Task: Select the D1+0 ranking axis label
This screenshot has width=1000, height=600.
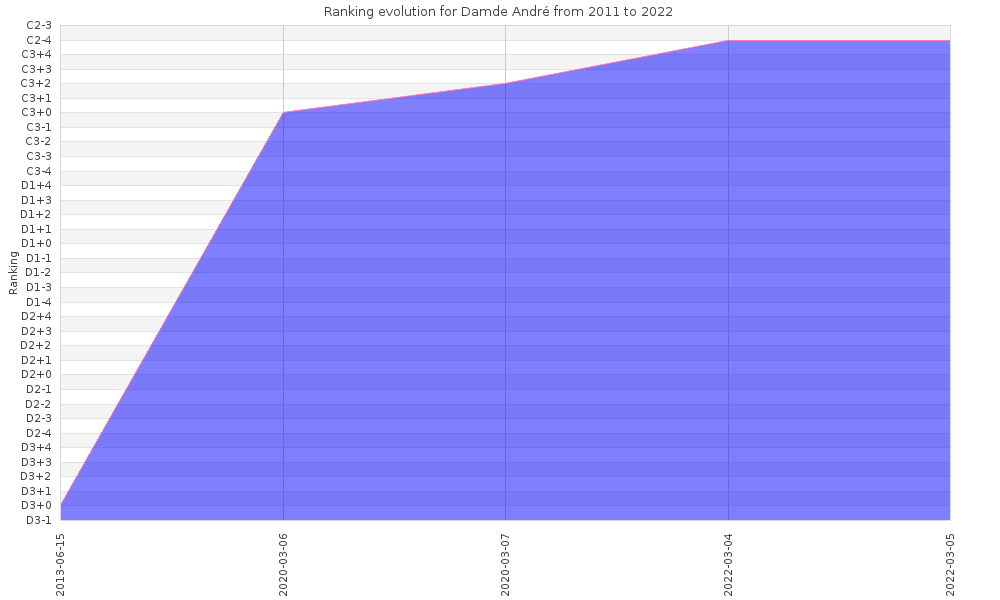Action: (37, 243)
